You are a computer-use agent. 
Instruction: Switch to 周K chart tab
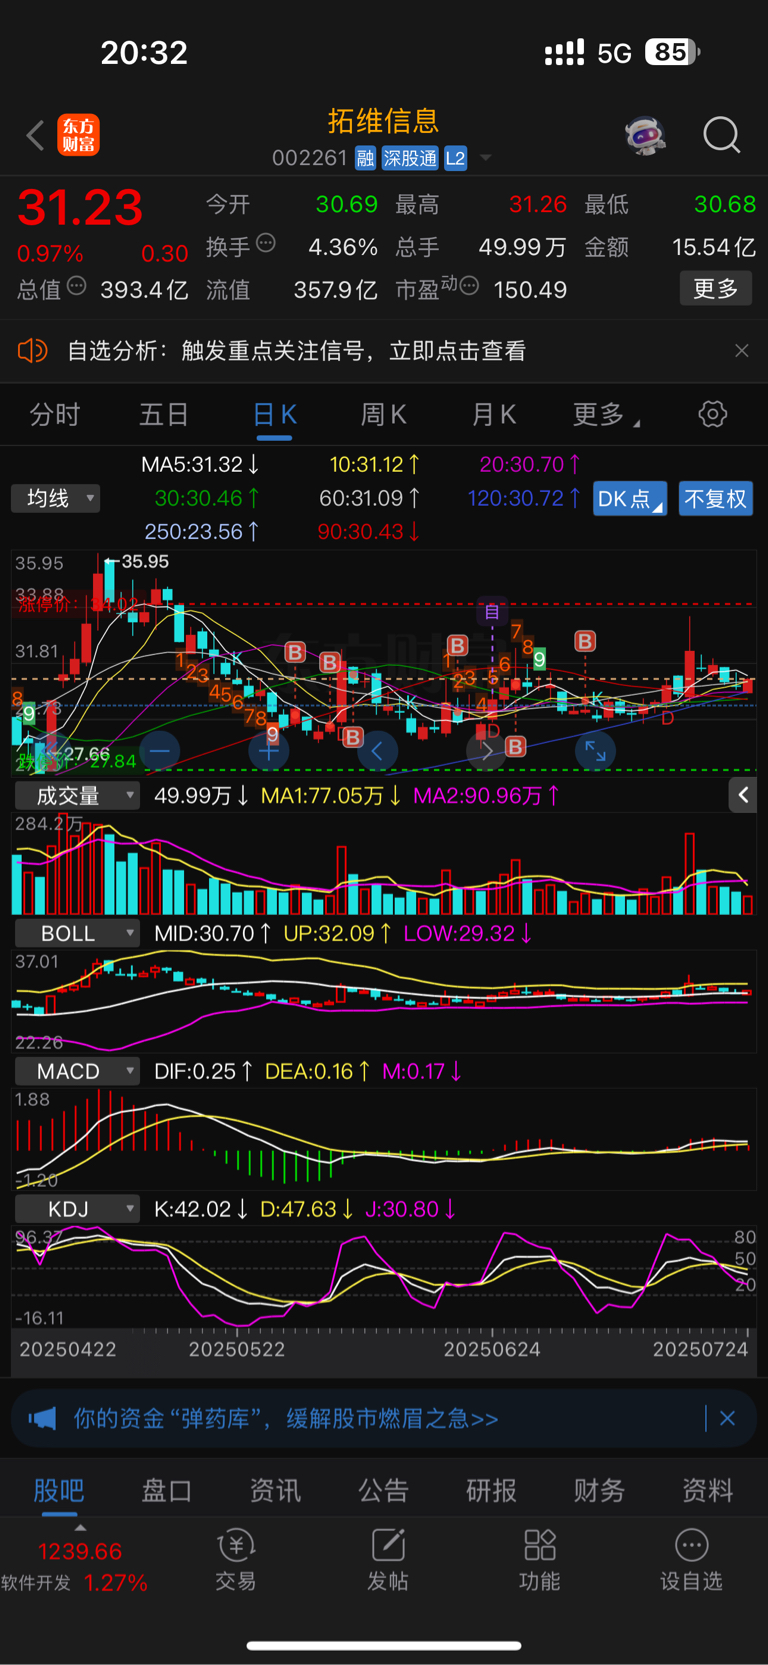pyautogui.click(x=384, y=415)
